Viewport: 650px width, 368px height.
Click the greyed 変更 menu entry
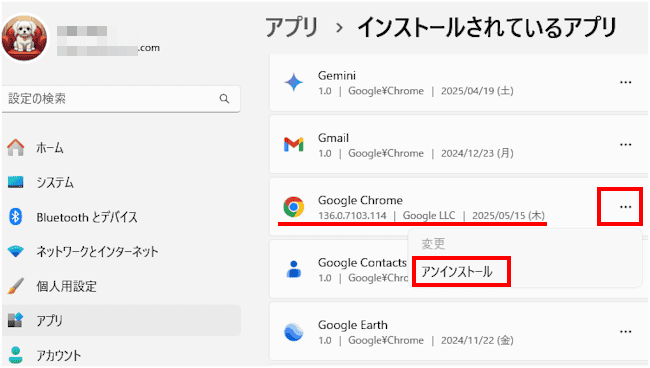(x=433, y=244)
